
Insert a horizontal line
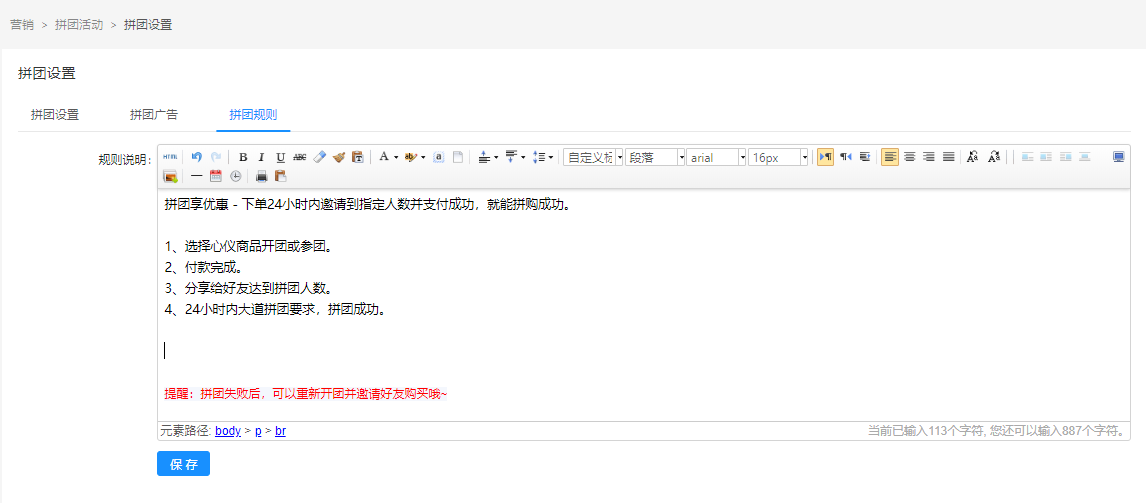coord(197,176)
